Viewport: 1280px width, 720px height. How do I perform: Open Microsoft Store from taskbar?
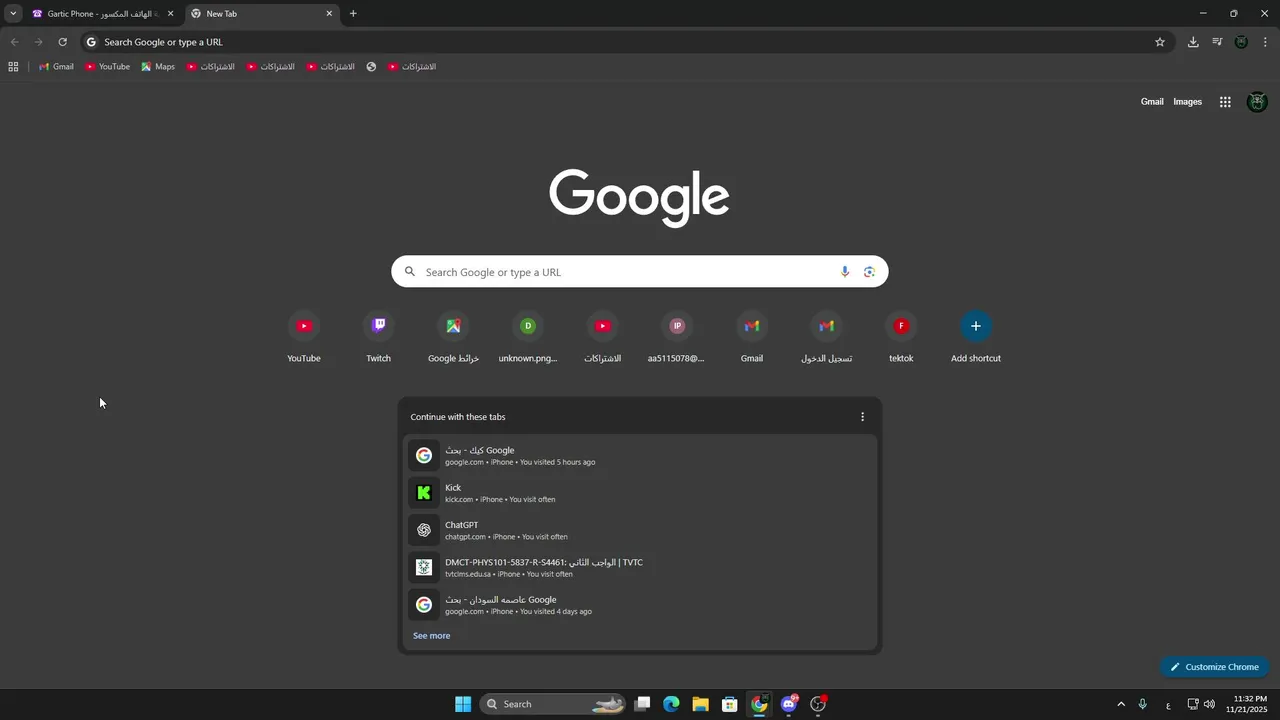730,704
